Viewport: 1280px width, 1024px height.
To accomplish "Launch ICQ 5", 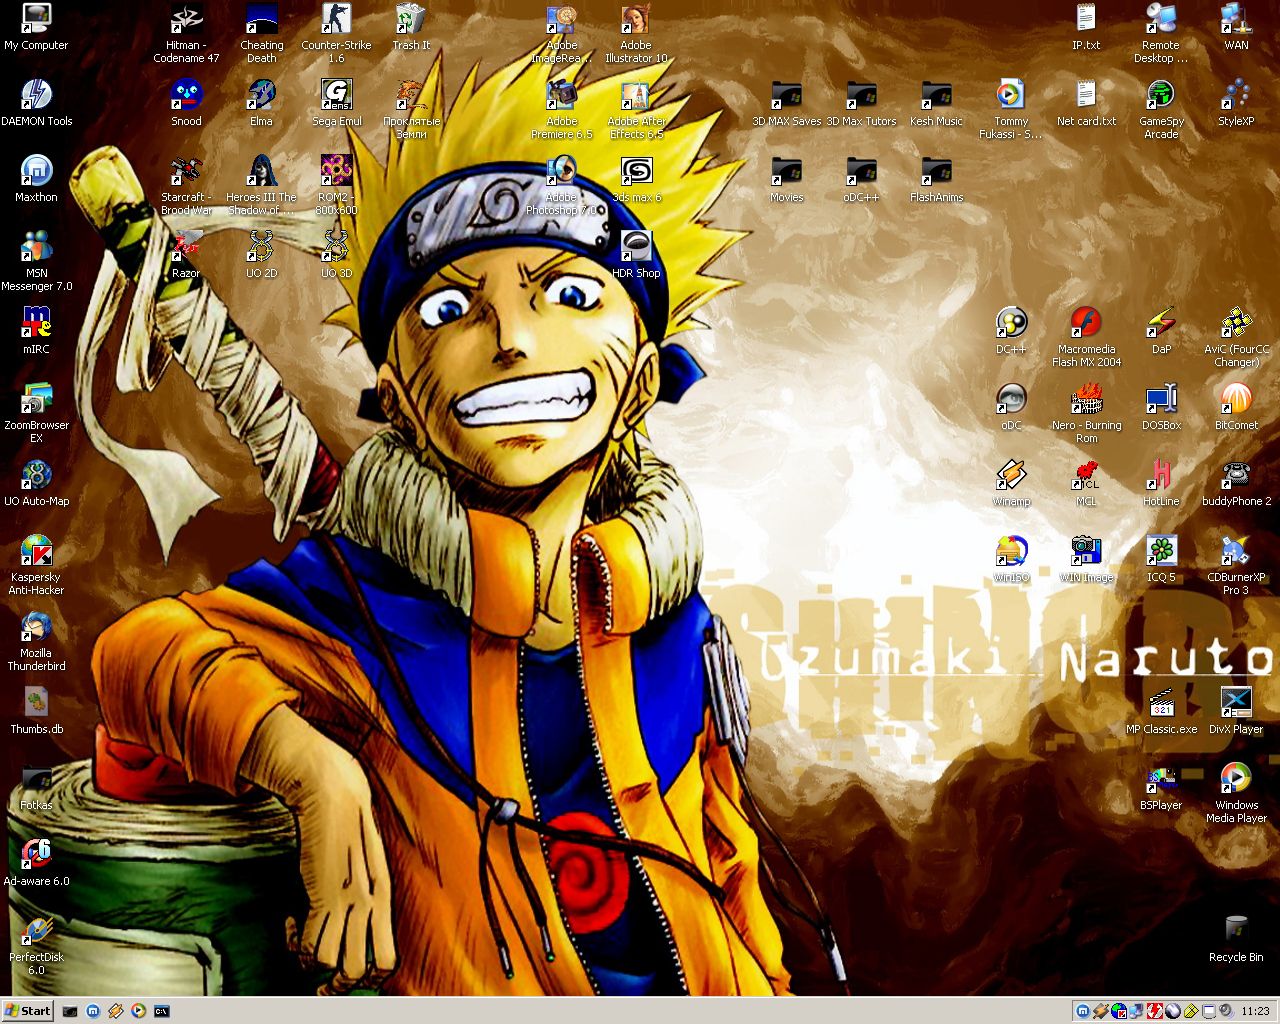I will click(1161, 559).
